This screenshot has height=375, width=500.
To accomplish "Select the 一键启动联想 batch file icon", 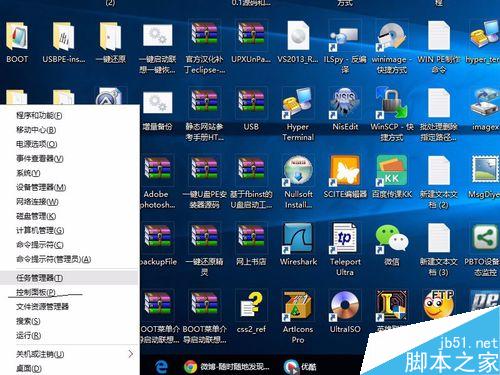I will pyautogui.click(x=158, y=35).
